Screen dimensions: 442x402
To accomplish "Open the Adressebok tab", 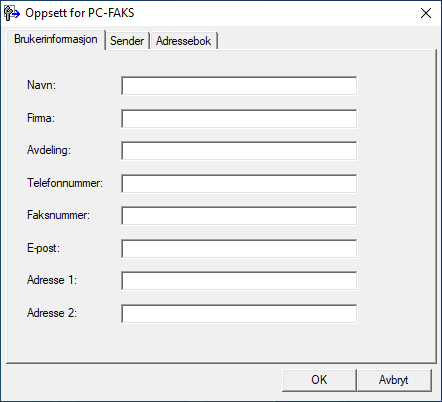I will pyautogui.click(x=183, y=41).
